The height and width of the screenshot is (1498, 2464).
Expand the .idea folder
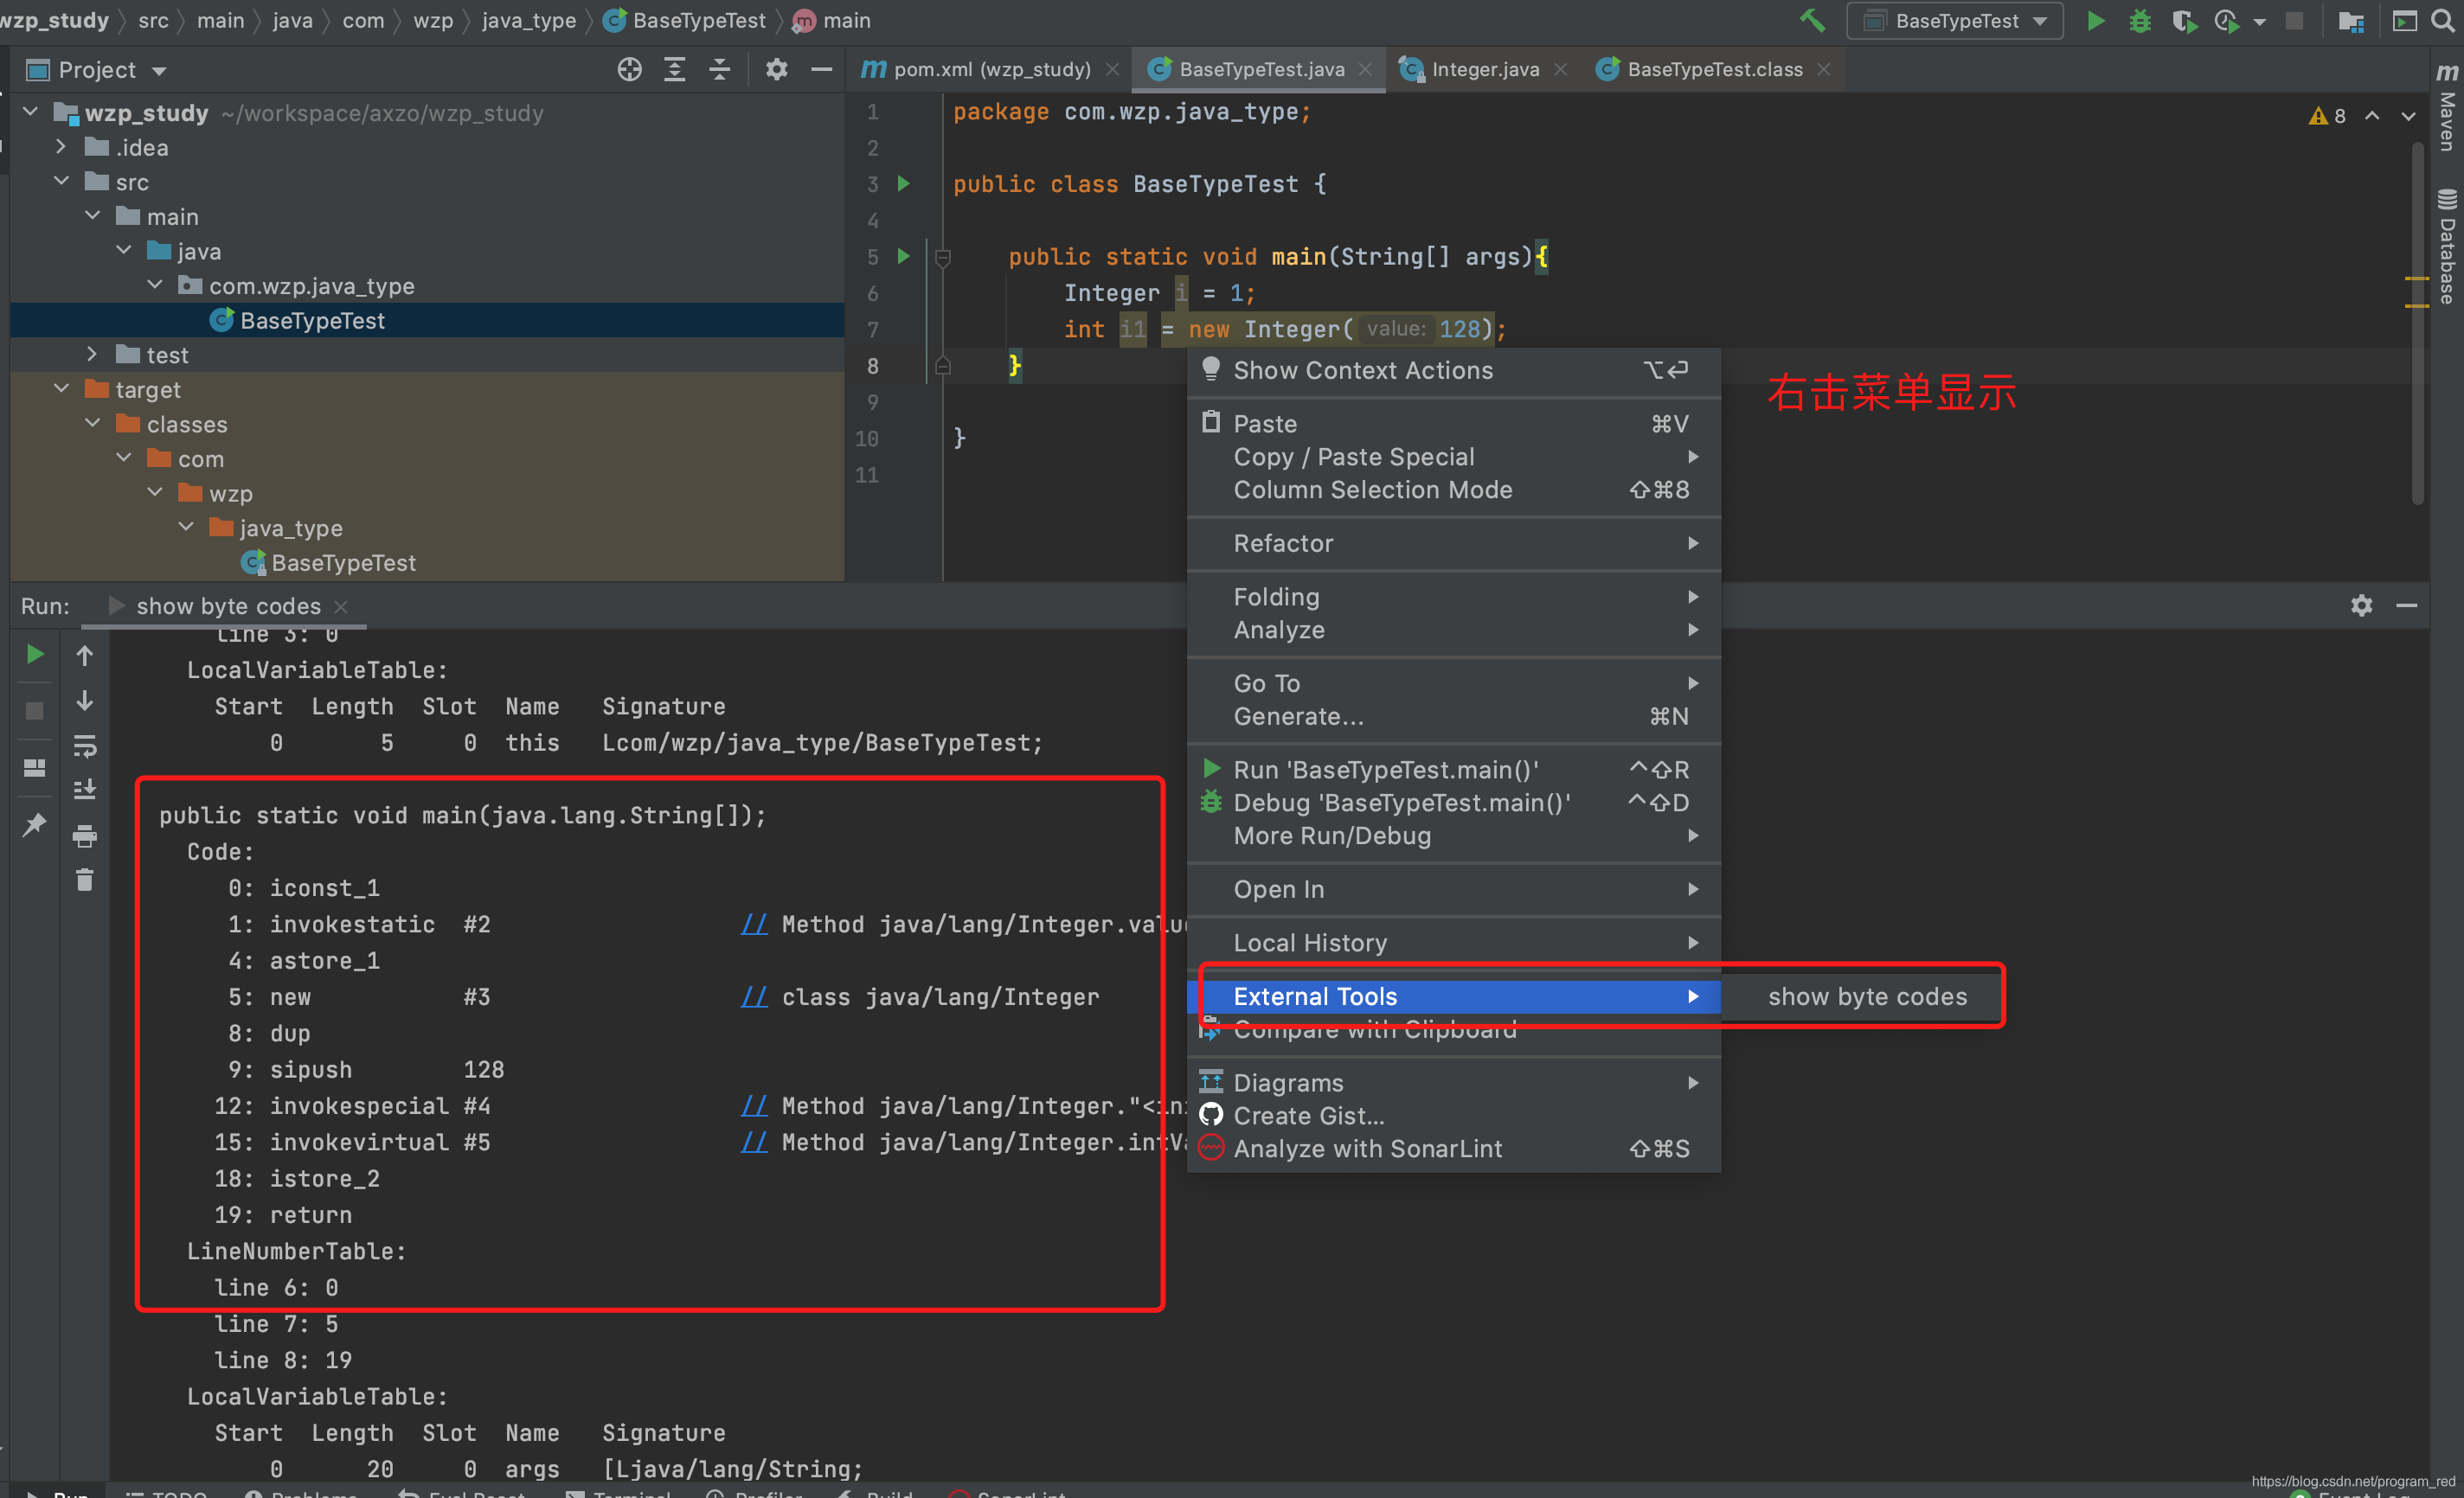(62, 147)
